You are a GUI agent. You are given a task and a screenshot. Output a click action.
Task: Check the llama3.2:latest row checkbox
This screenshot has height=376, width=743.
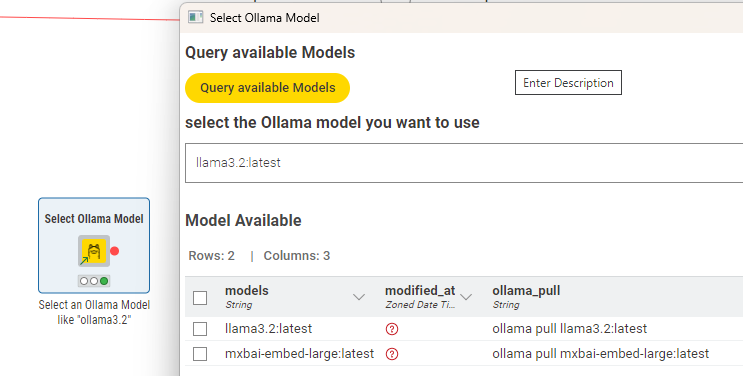(x=200, y=329)
